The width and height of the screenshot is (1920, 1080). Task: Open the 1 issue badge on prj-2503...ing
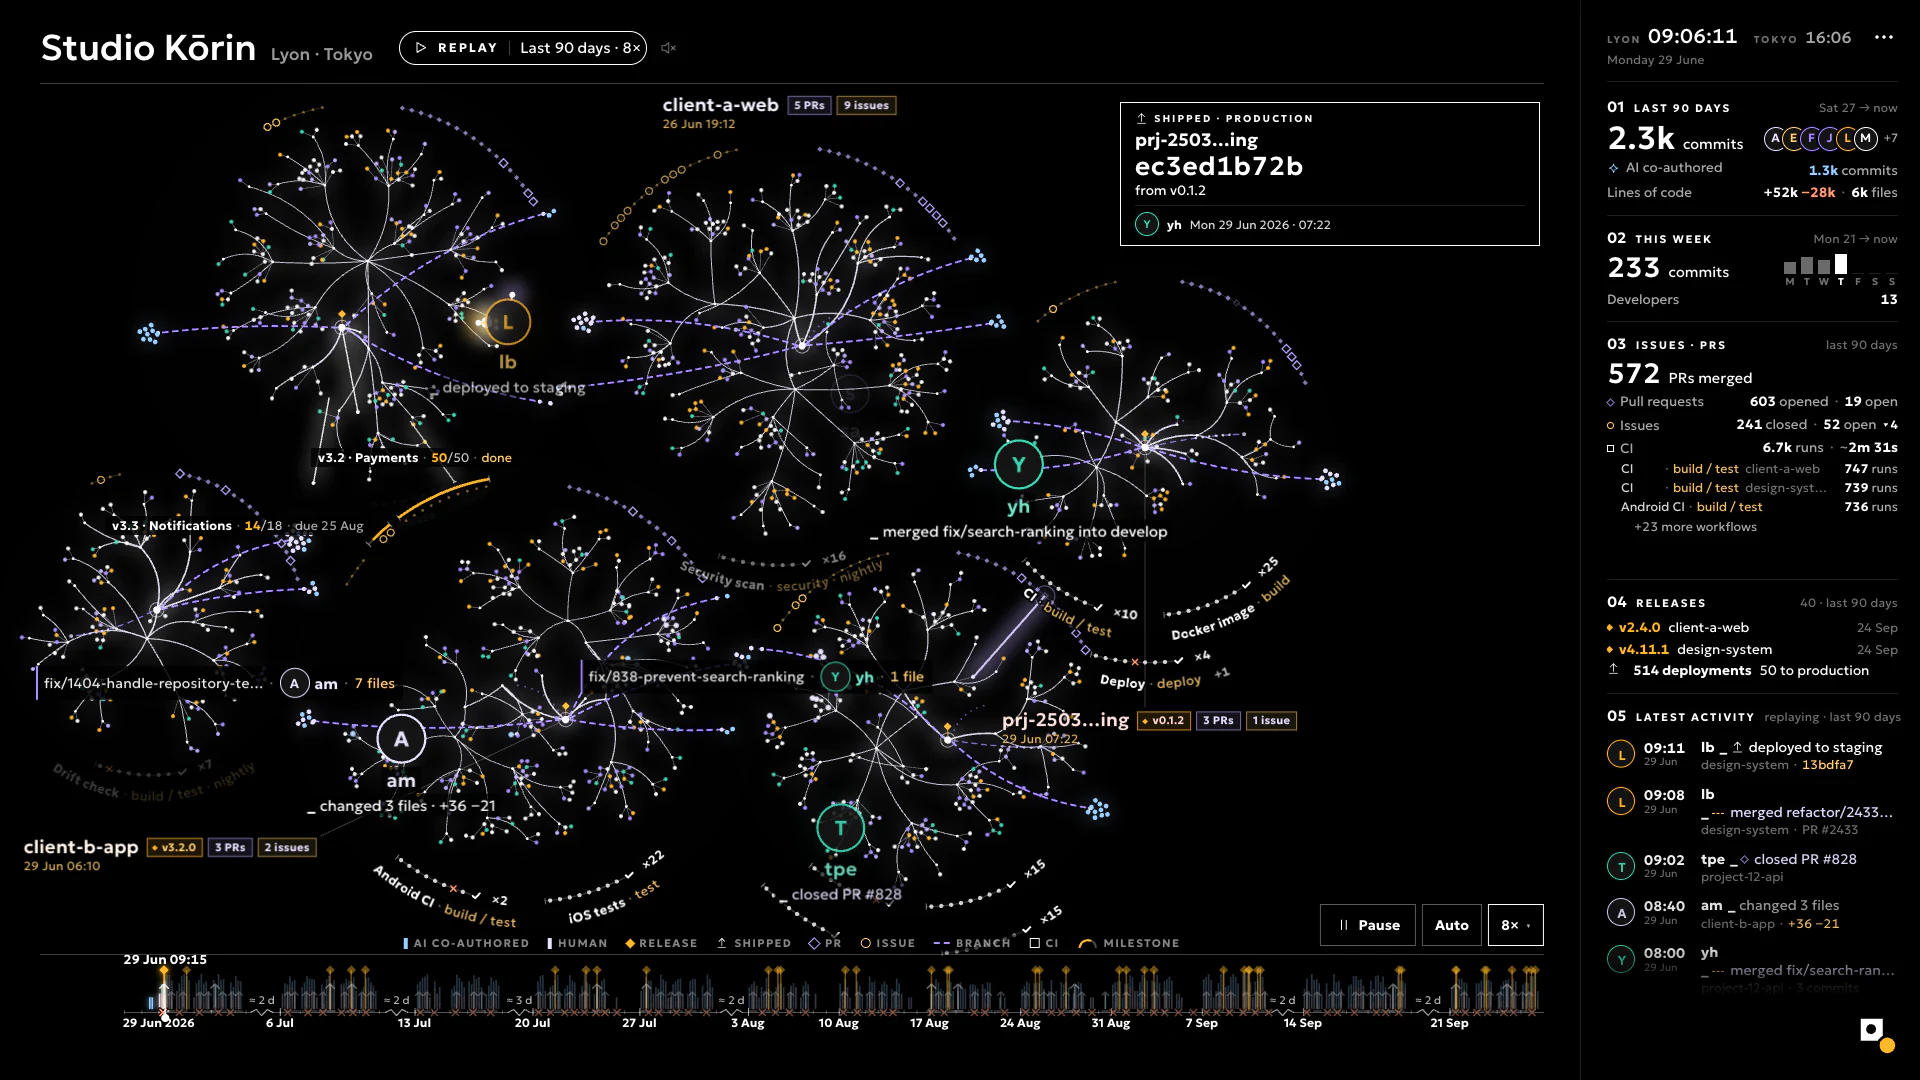[1271, 720]
